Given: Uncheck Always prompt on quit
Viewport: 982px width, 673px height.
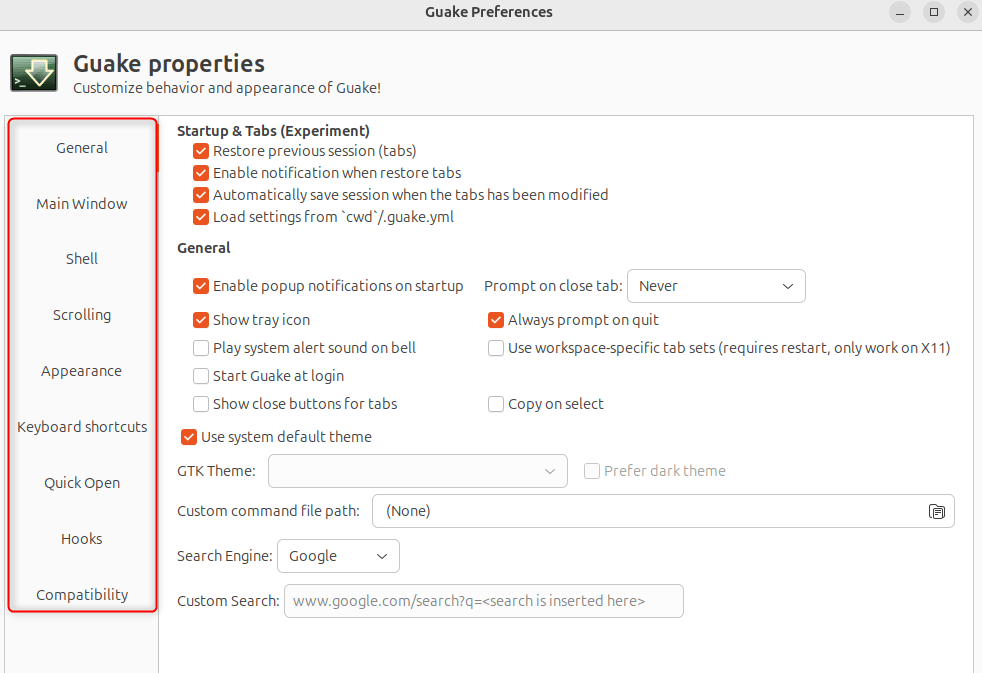Looking at the screenshot, I should tap(496, 320).
